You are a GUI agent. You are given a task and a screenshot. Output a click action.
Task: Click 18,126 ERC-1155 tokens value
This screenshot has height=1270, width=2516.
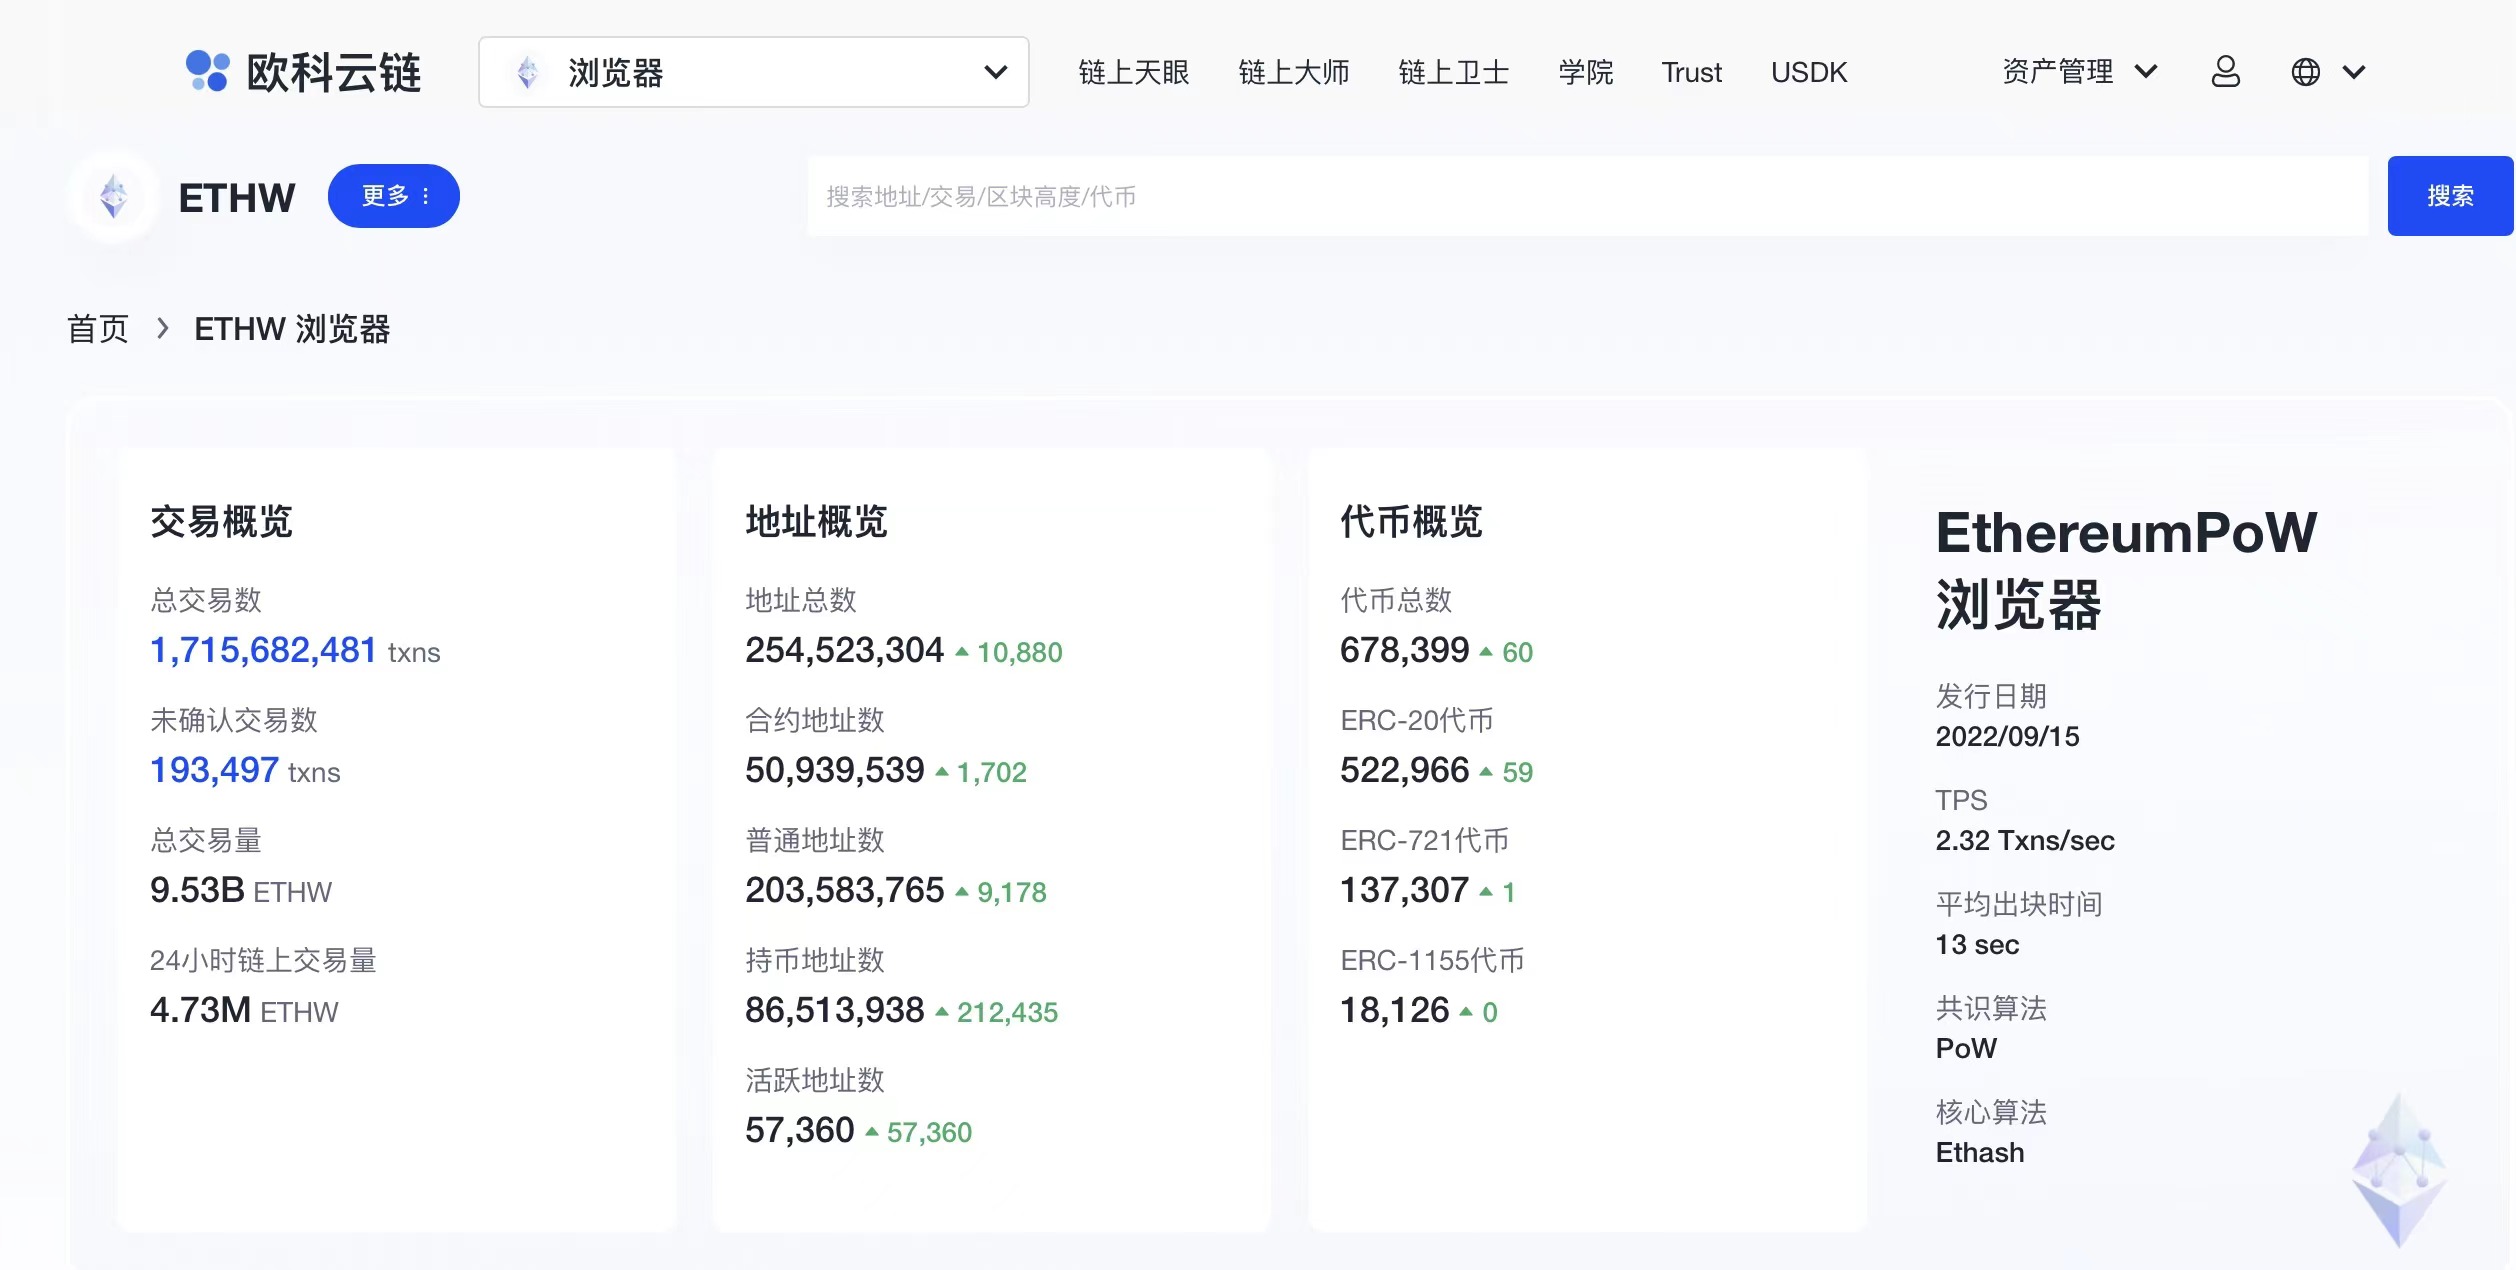pyautogui.click(x=1394, y=1010)
